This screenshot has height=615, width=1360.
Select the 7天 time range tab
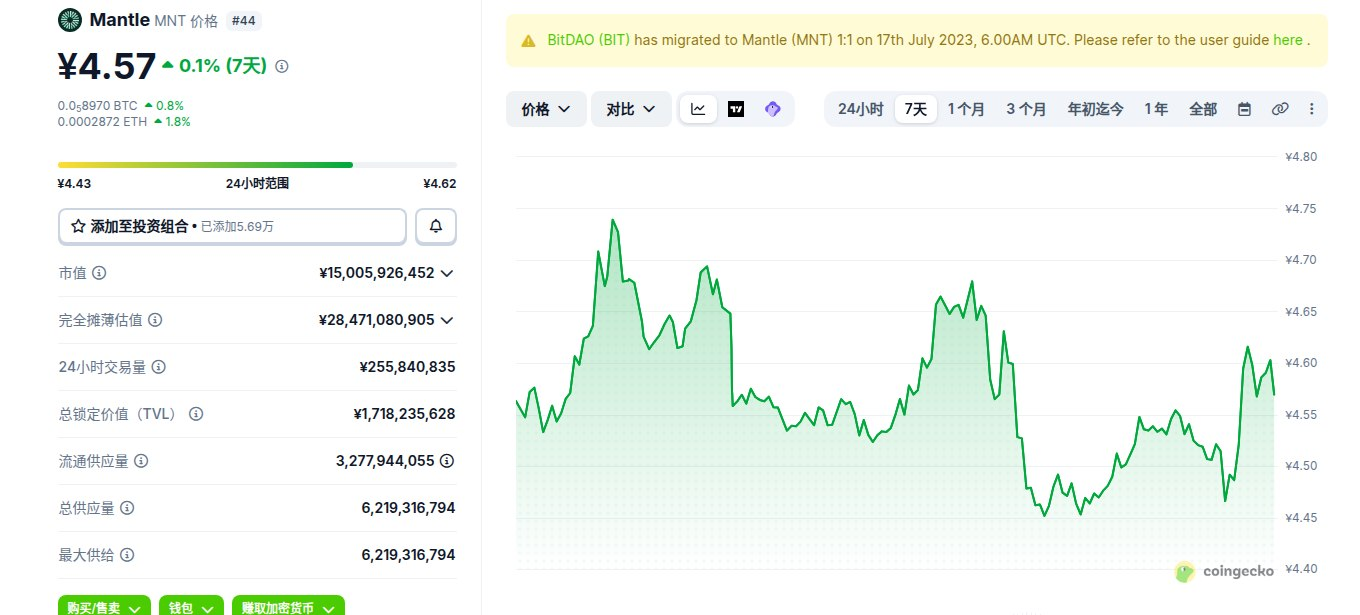click(915, 109)
